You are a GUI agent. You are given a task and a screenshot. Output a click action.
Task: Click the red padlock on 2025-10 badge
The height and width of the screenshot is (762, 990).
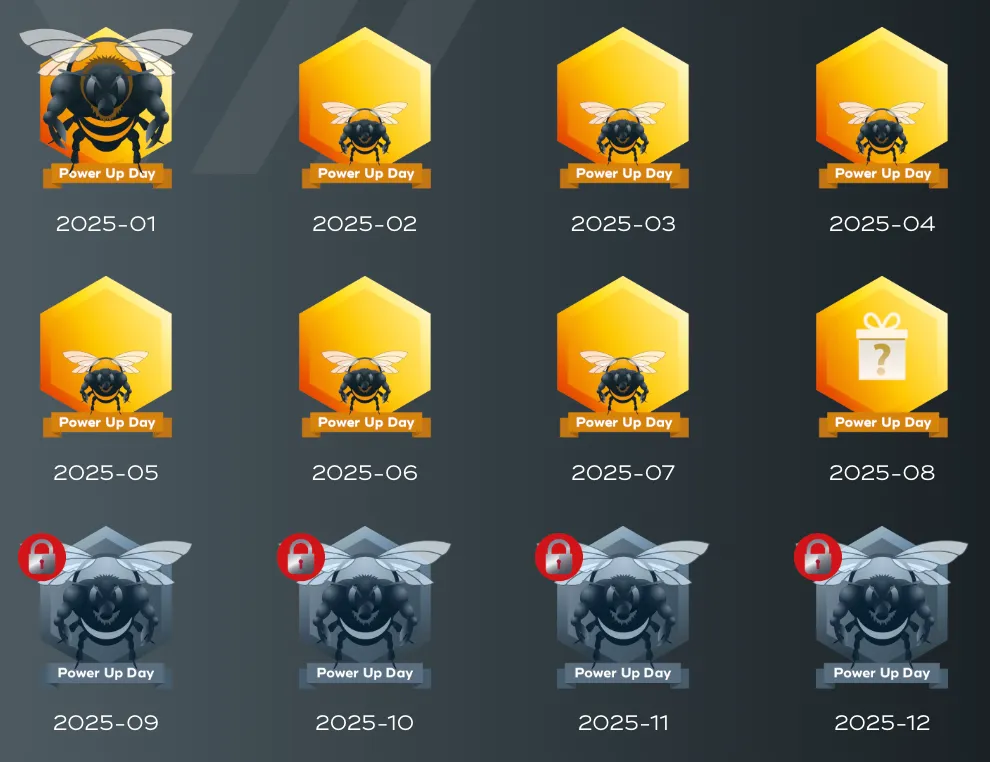tap(301, 557)
